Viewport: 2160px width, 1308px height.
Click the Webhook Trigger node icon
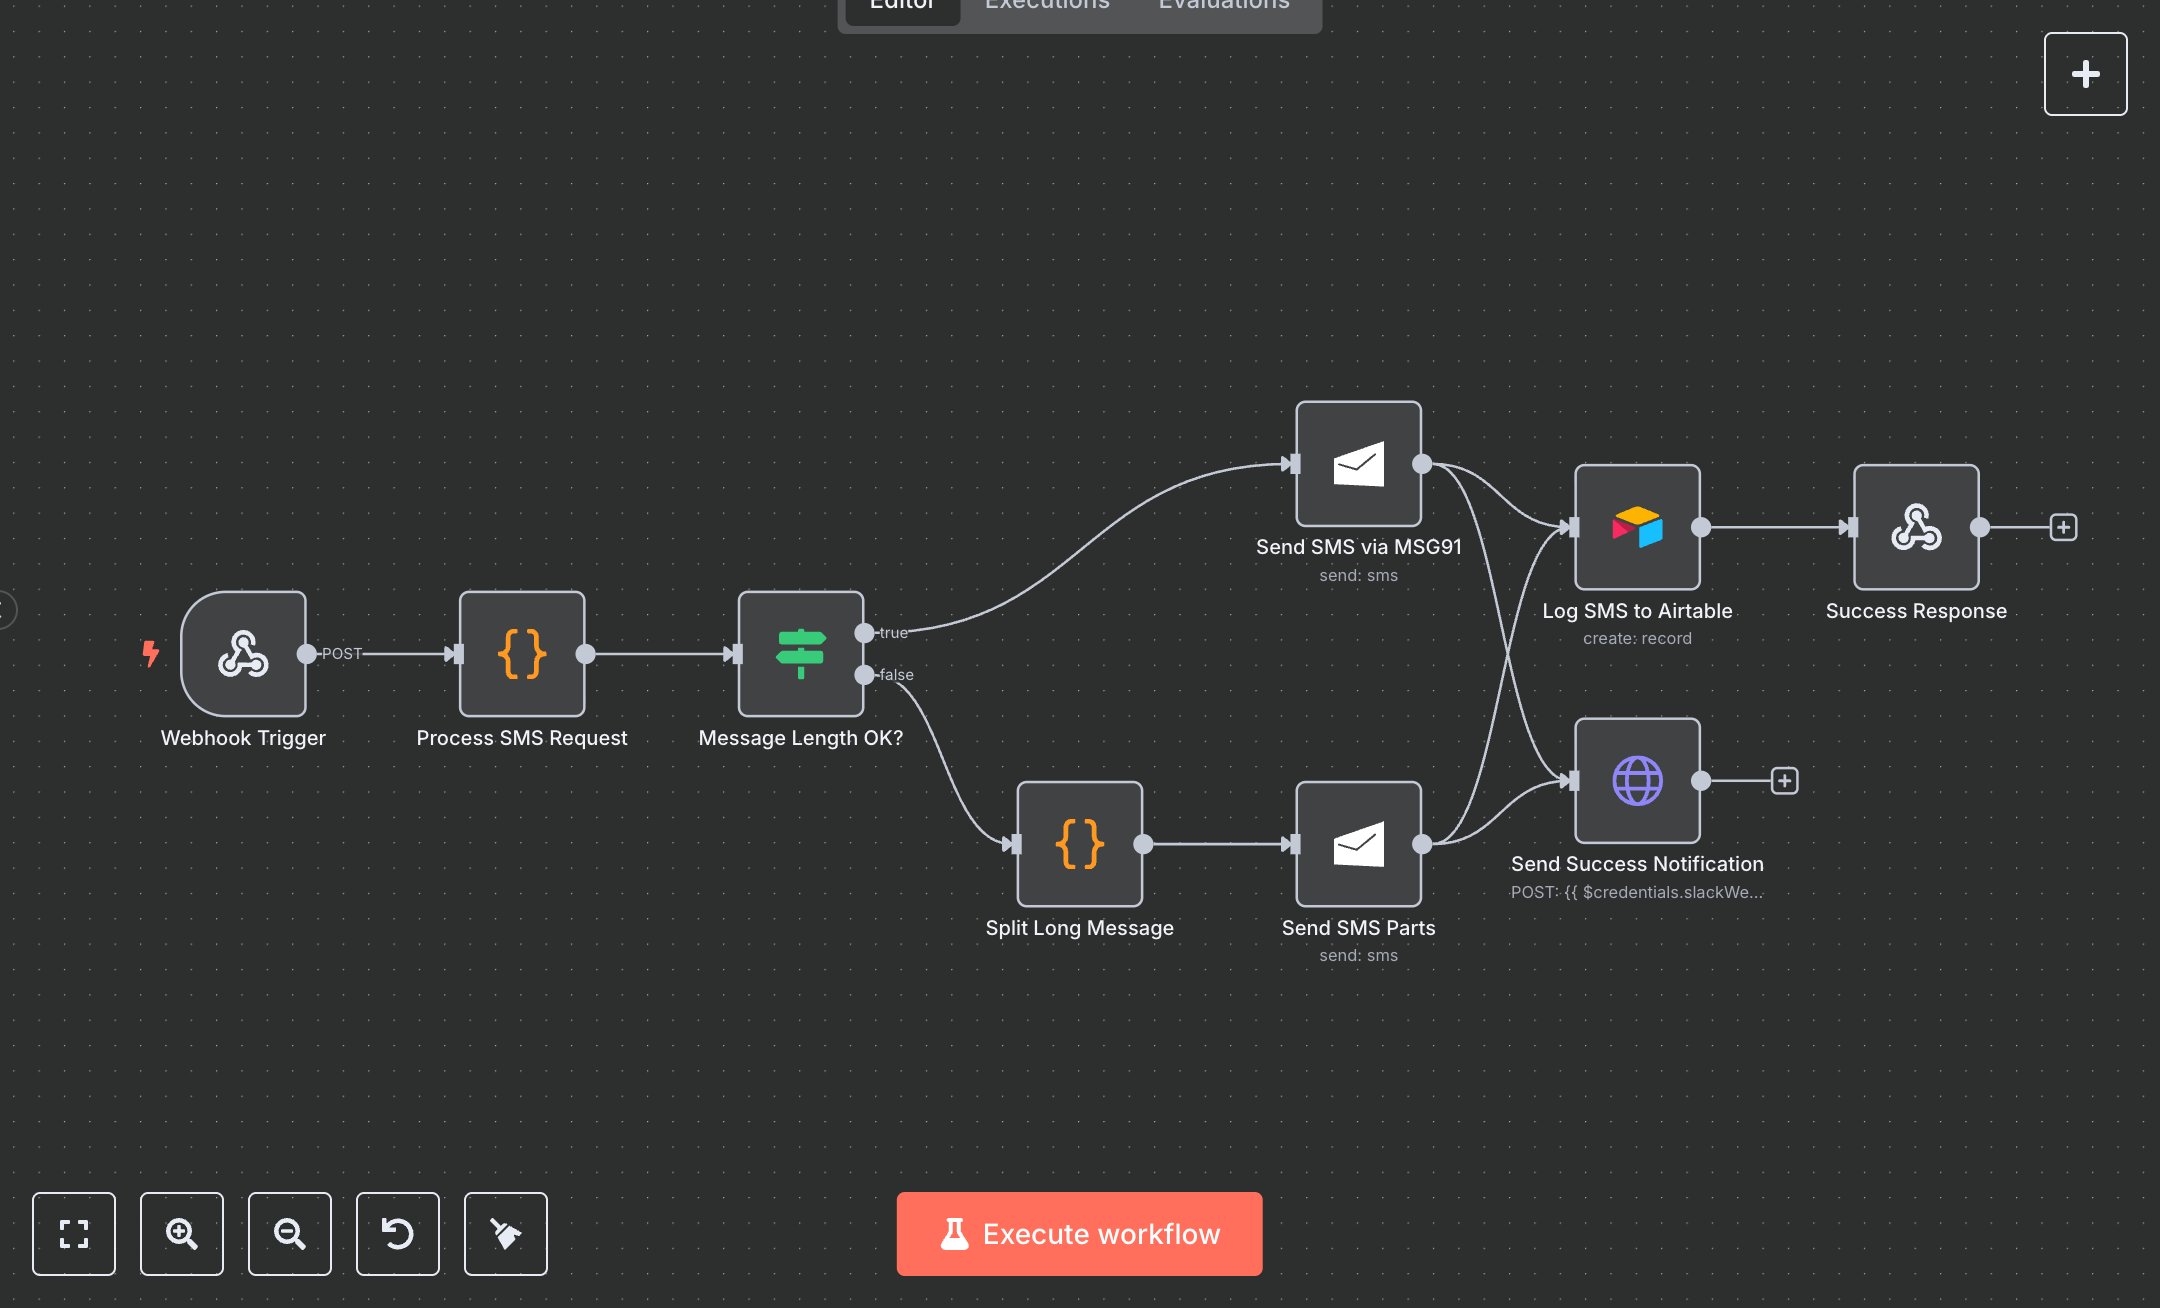pyautogui.click(x=243, y=654)
